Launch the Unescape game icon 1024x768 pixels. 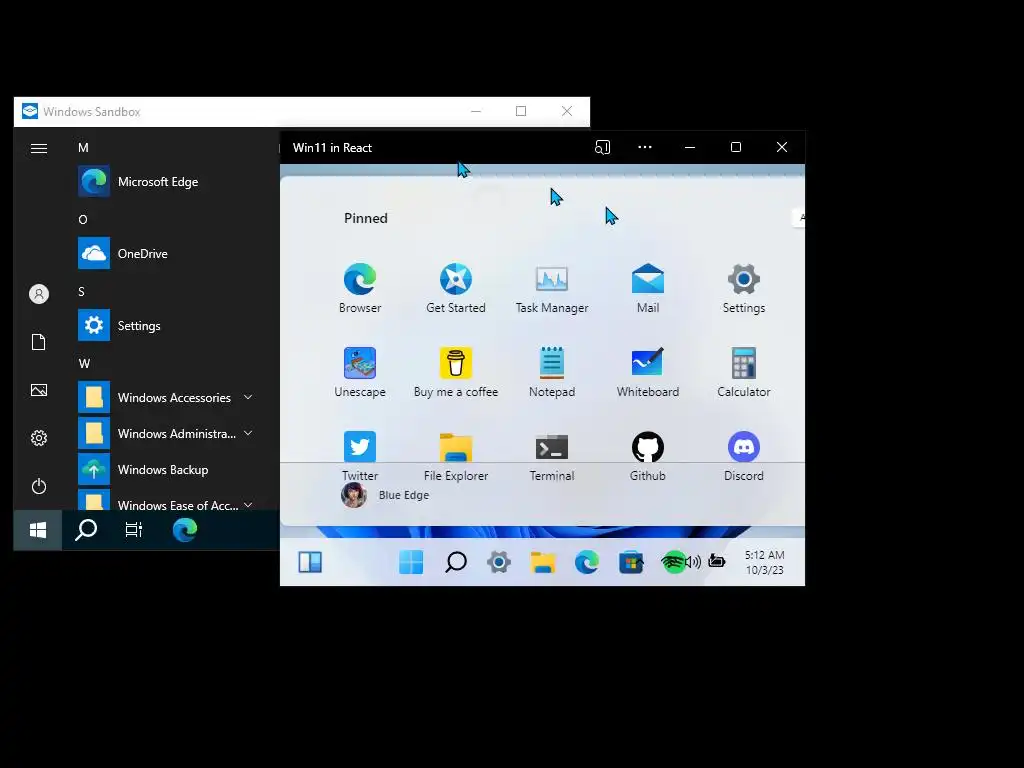pyautogui.click(x=360, y=363)
